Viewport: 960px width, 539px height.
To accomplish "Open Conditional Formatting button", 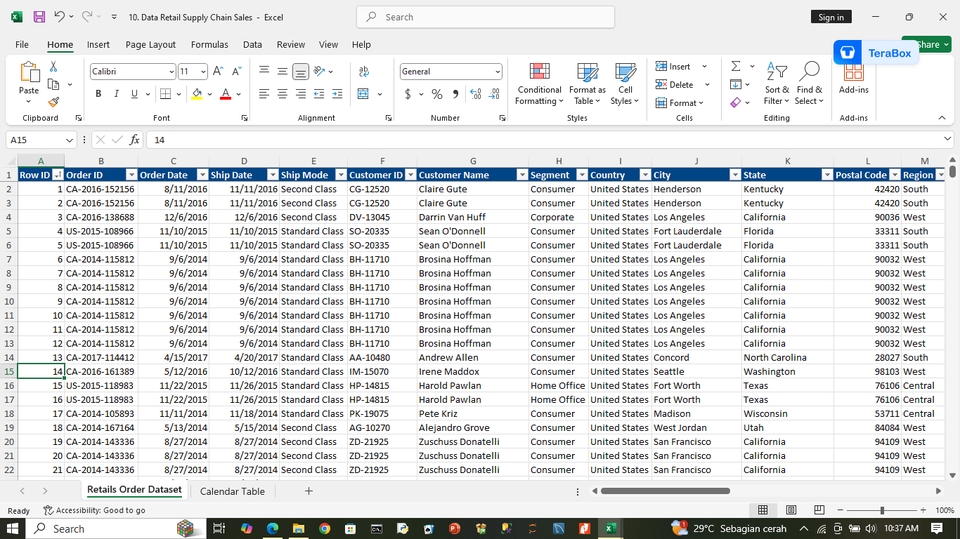I will tap(539, 84).
